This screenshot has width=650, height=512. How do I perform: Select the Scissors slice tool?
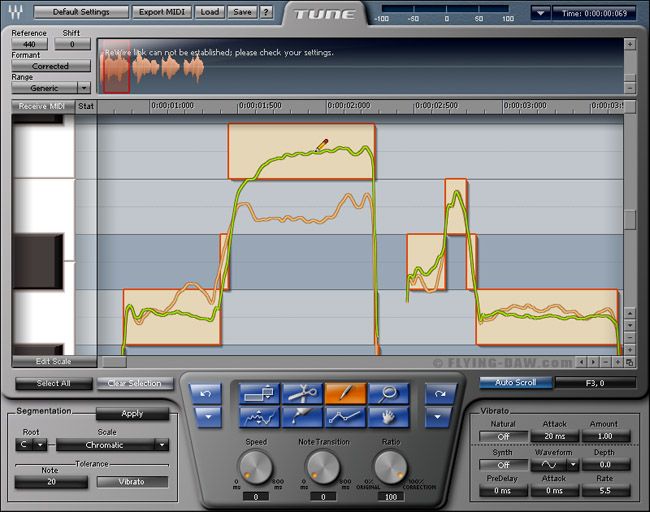(302, 393)
